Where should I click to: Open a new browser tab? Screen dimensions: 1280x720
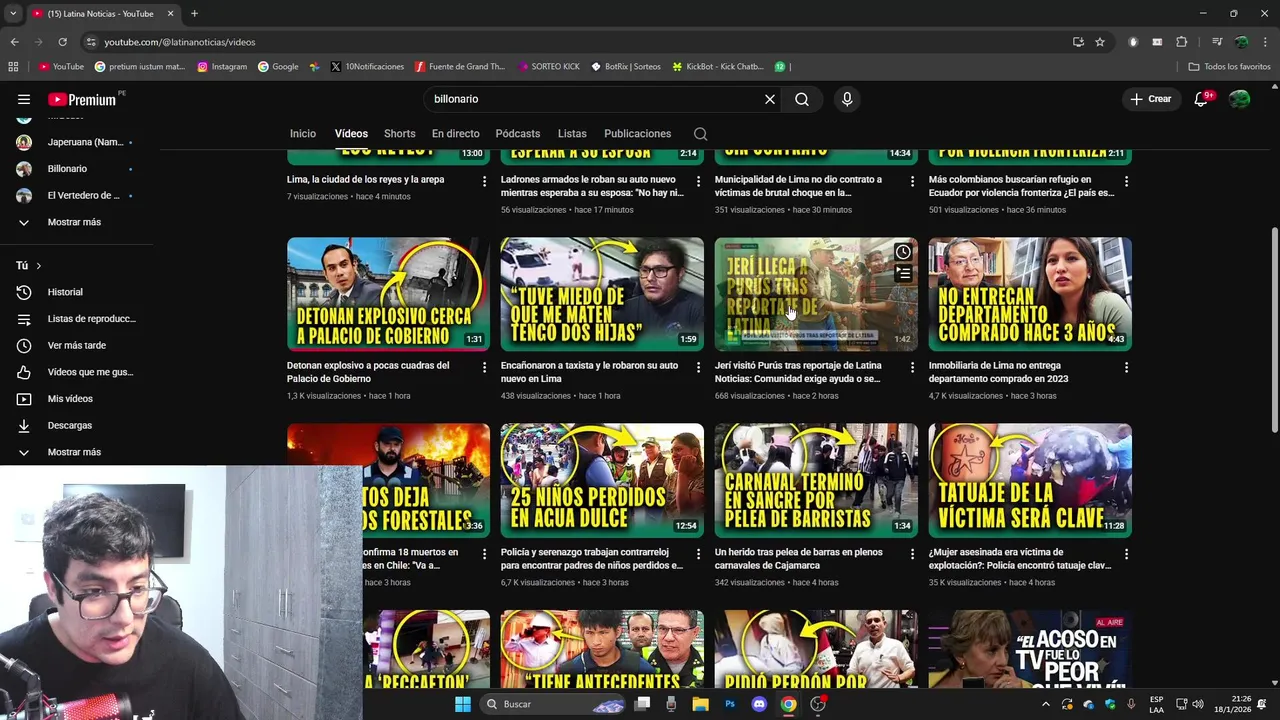tap(194, 13)
